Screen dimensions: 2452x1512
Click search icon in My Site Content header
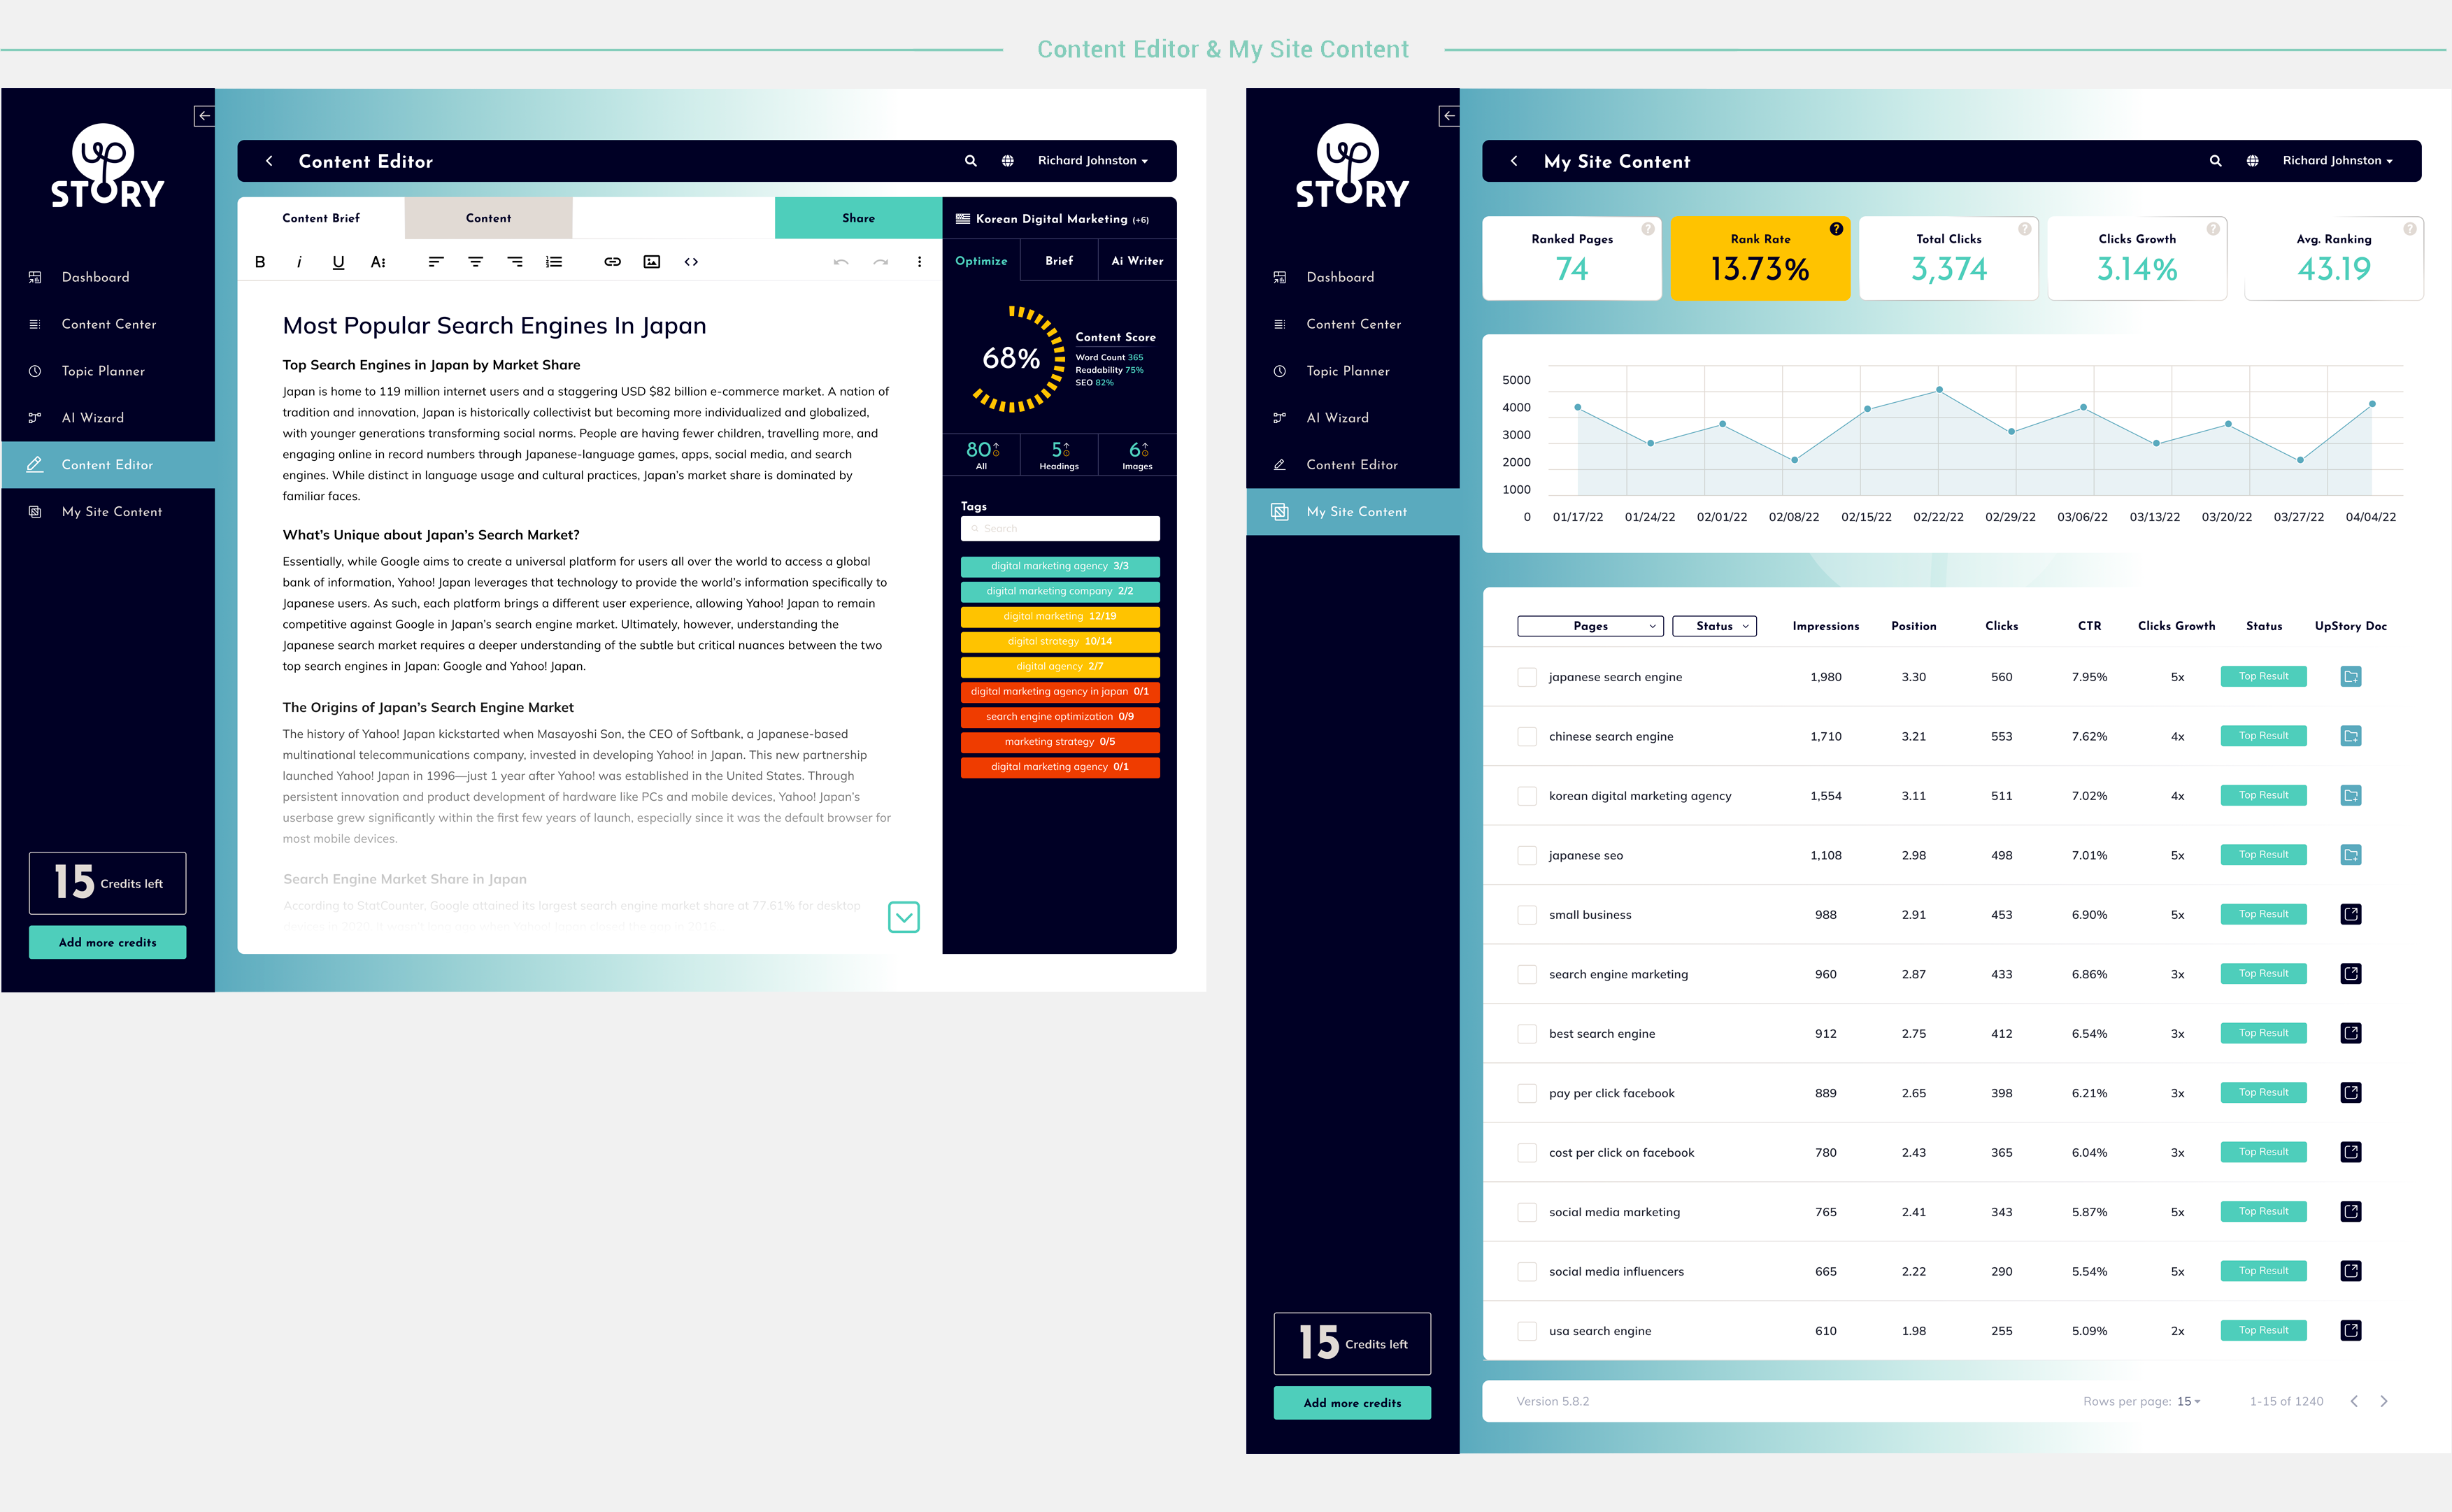[x=2215, y=161]
